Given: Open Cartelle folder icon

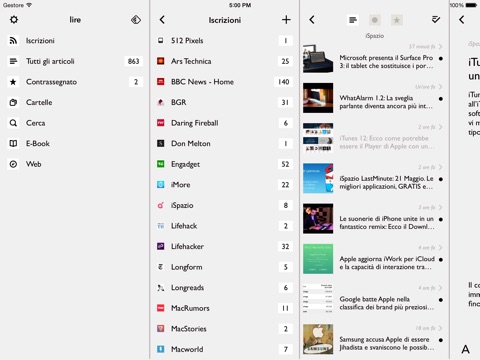Looking at the screenshot, I should pyautogui.click(x=13, y=102).
